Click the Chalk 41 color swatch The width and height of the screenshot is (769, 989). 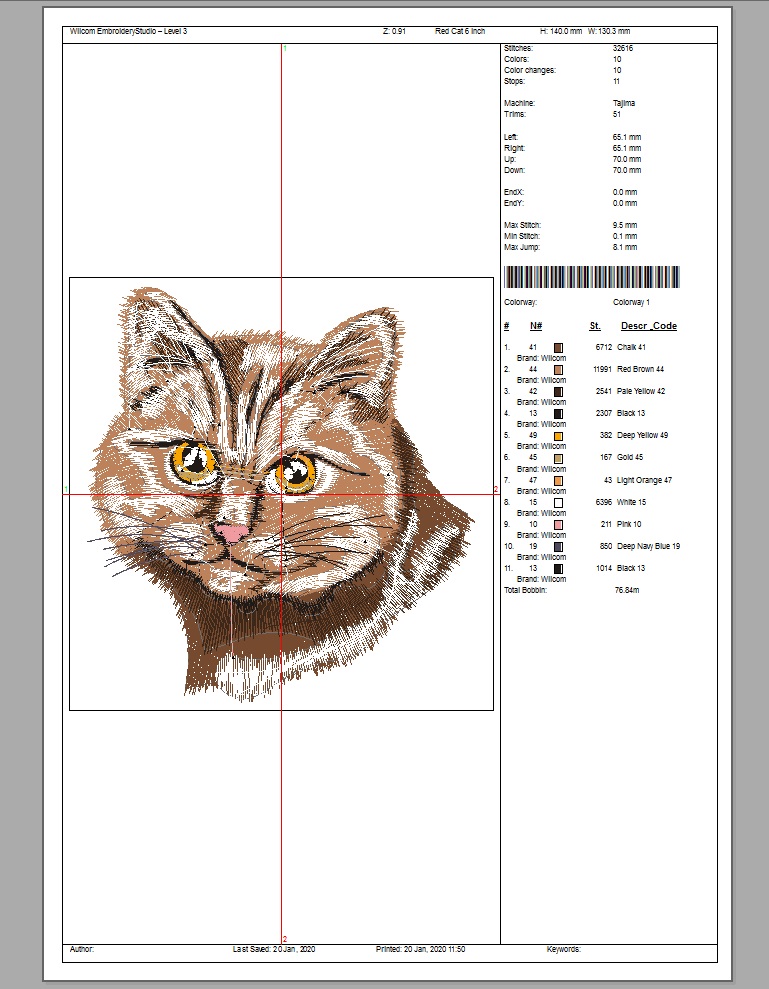(x=558, y=347)
